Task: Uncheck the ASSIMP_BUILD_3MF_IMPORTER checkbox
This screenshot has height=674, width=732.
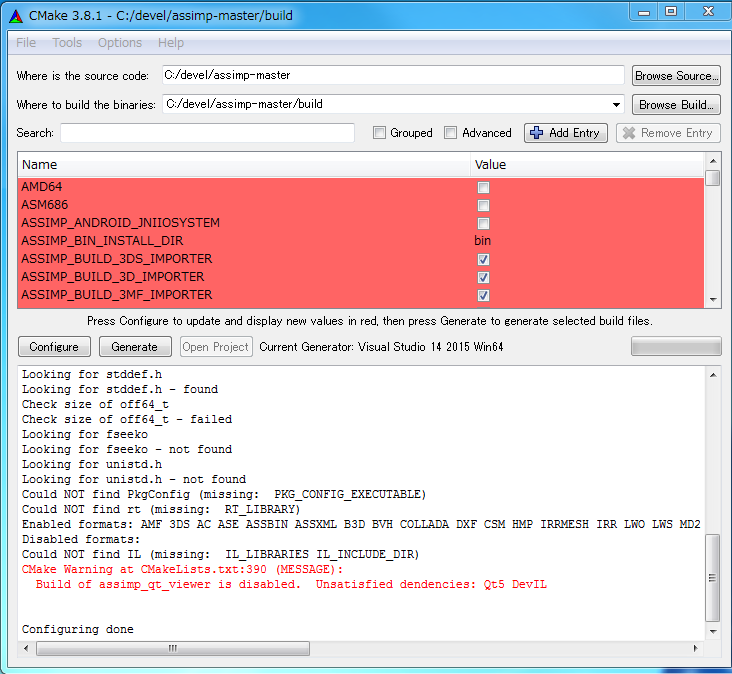Action: point(483,295)
